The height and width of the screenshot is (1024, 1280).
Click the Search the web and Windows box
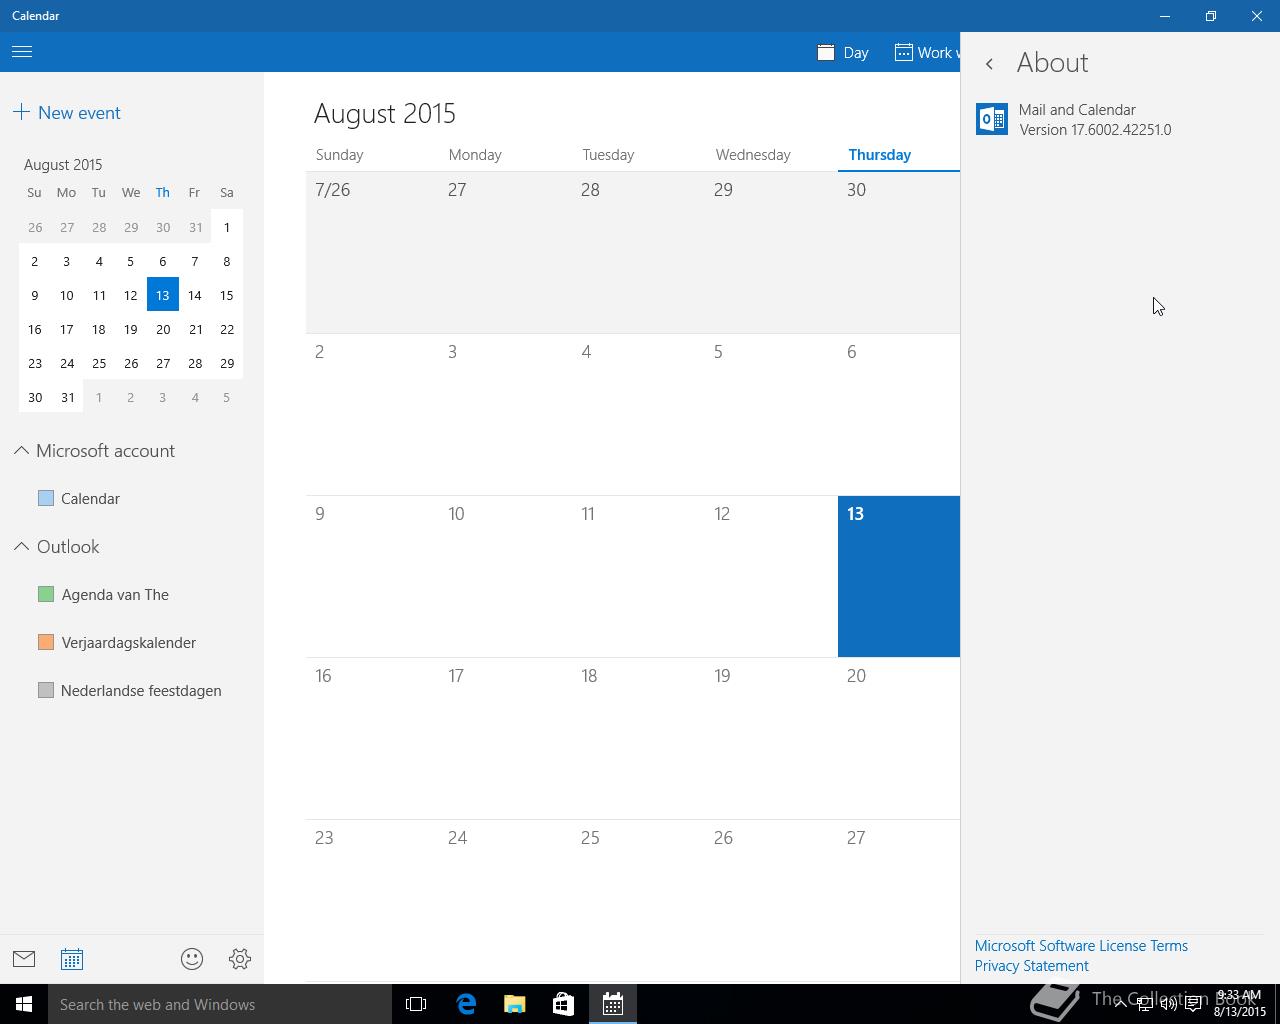(x=220, y=1004)
